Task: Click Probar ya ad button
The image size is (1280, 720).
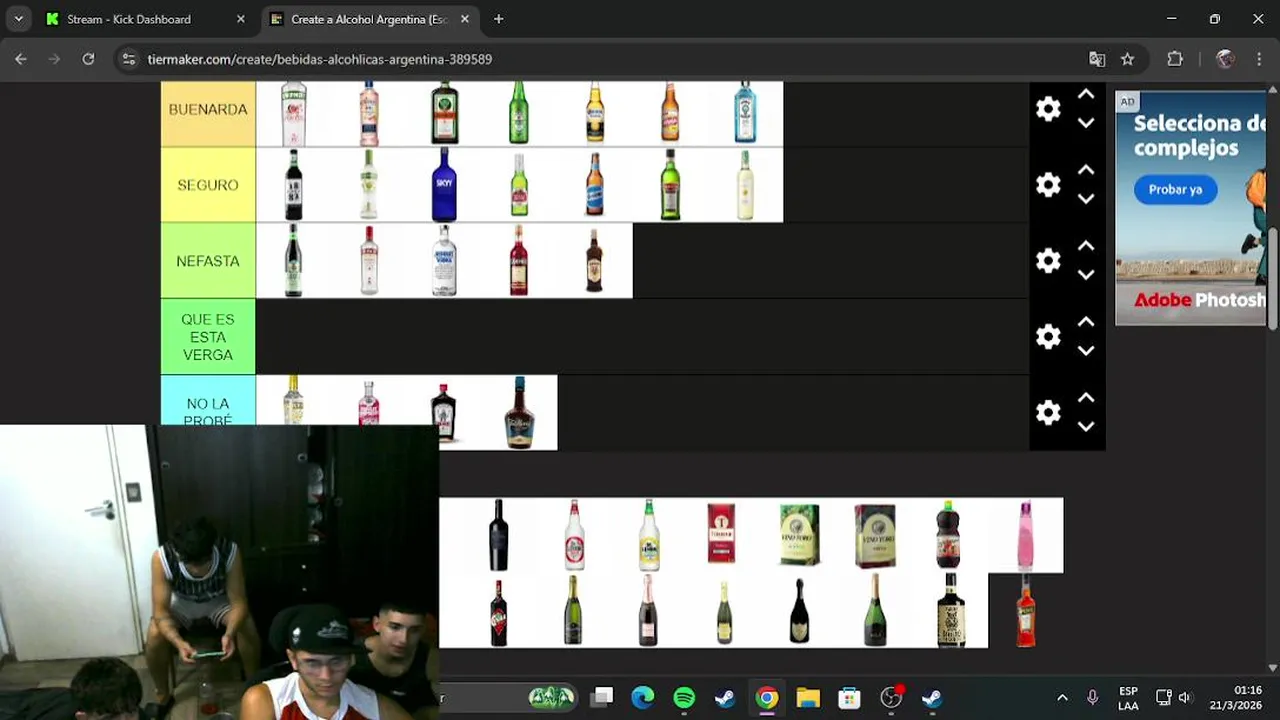Action: point(1175,189)
